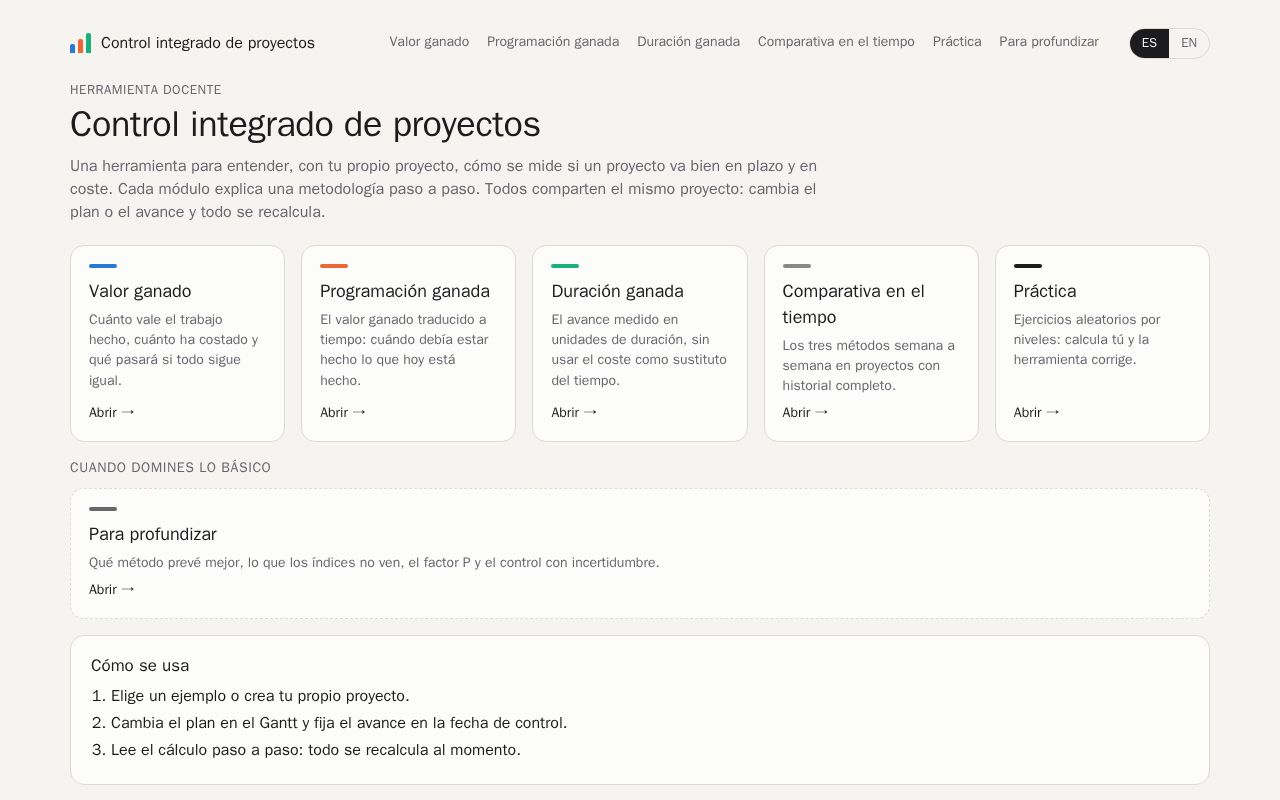1280x800 pixels.
Task: Click the HERRAMIENTA DOCENTE label
Action: coord(146,89)
